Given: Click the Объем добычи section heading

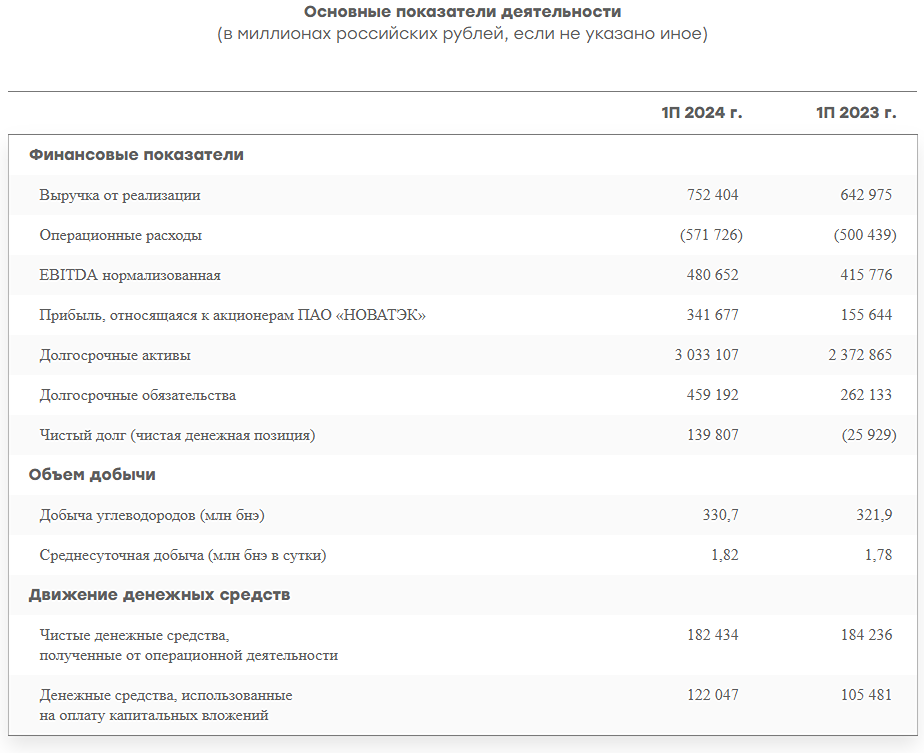Looking at the screenshot, I should click(x=92, y=475).
